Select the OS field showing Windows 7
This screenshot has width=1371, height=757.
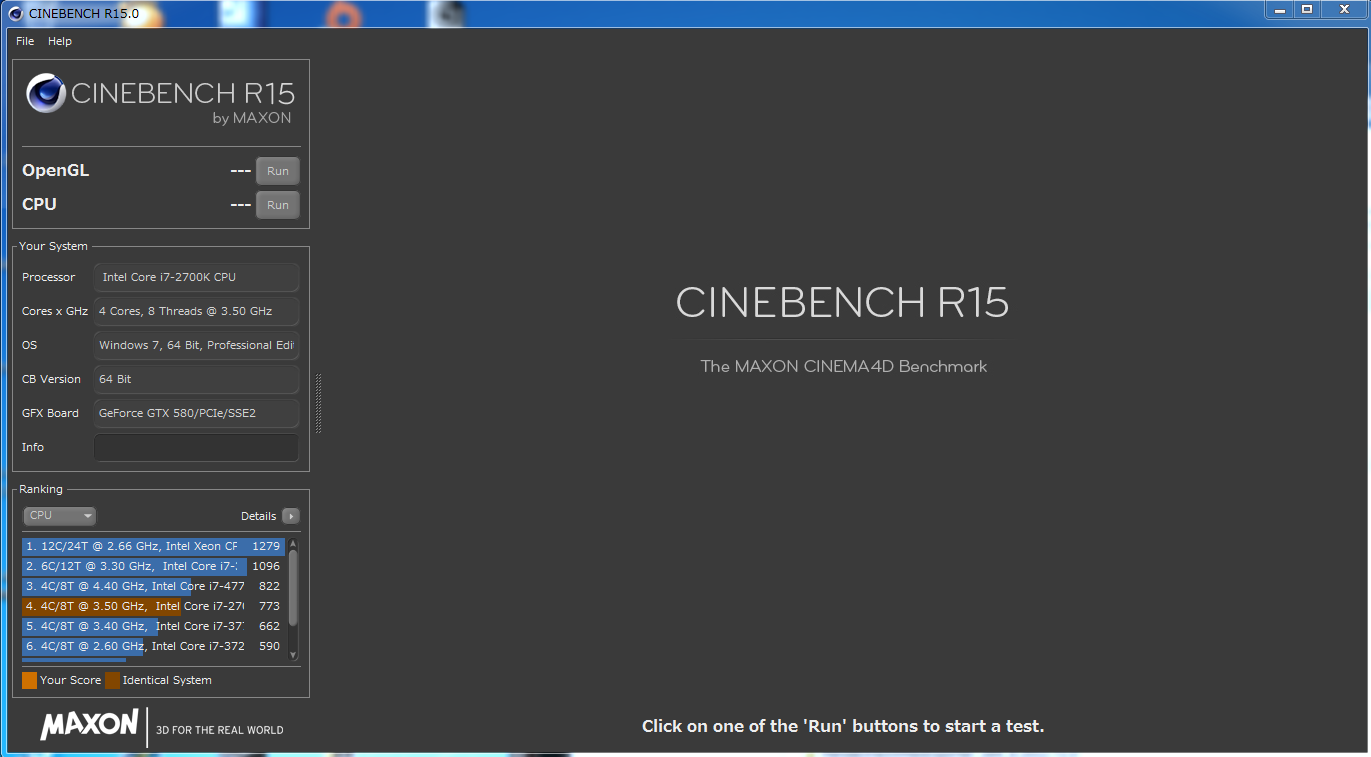pos(197,345)
